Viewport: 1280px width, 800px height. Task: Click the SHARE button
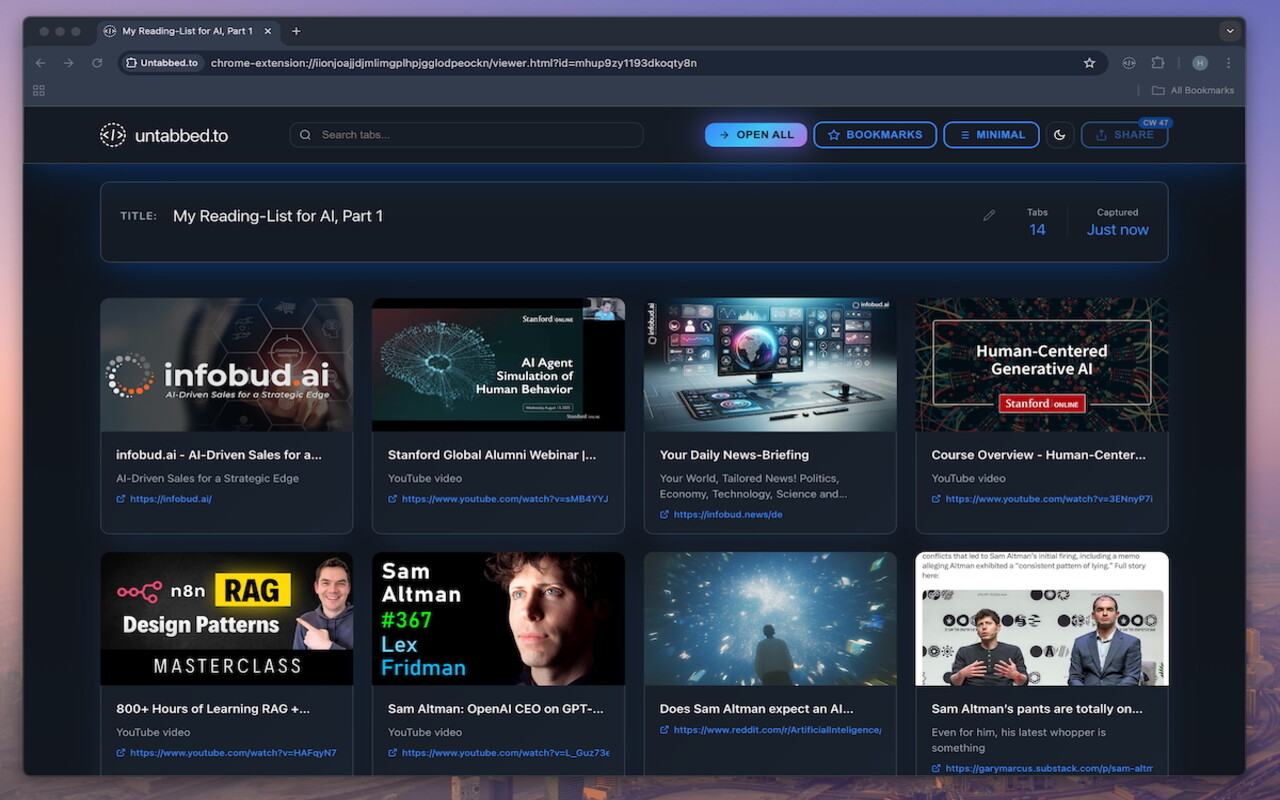[1124, 135]
